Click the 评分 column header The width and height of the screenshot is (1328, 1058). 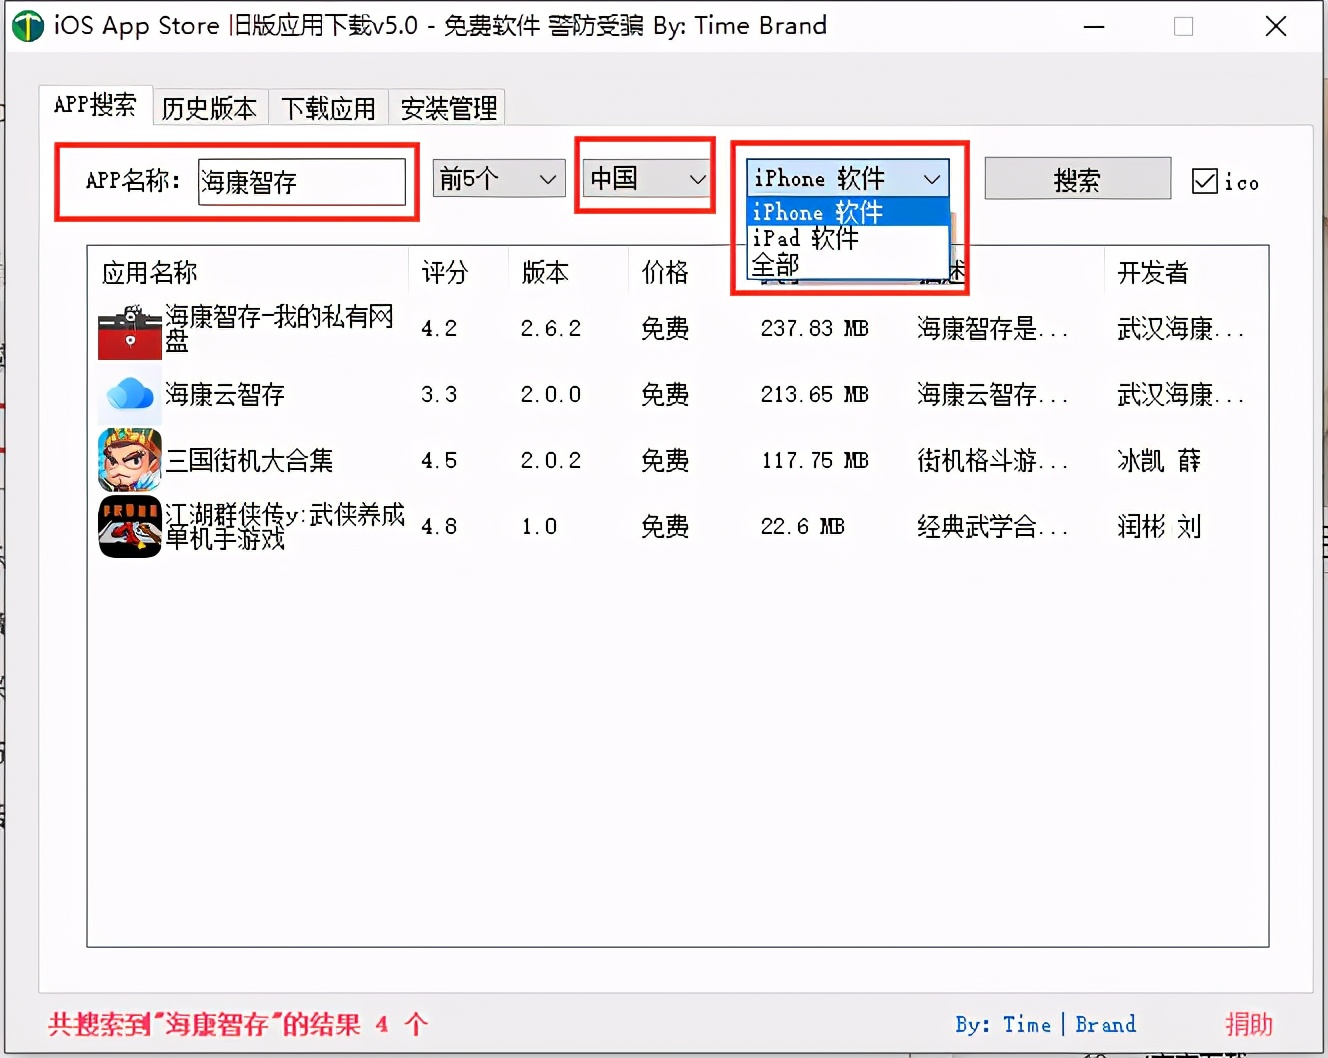point(444,271)
